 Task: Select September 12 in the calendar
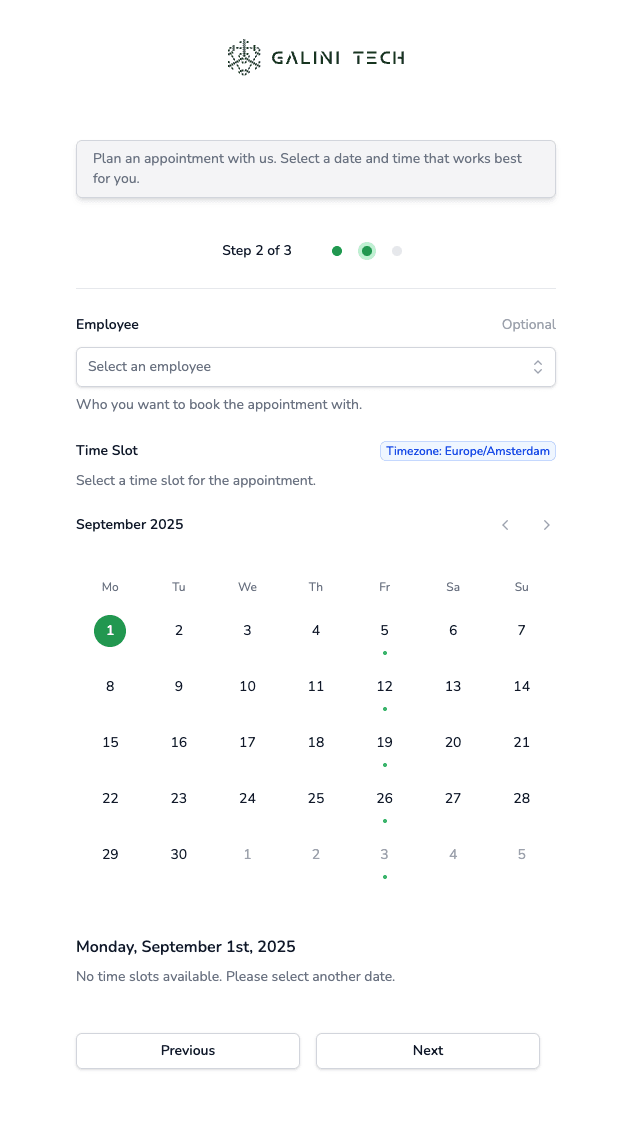[384, 686]
